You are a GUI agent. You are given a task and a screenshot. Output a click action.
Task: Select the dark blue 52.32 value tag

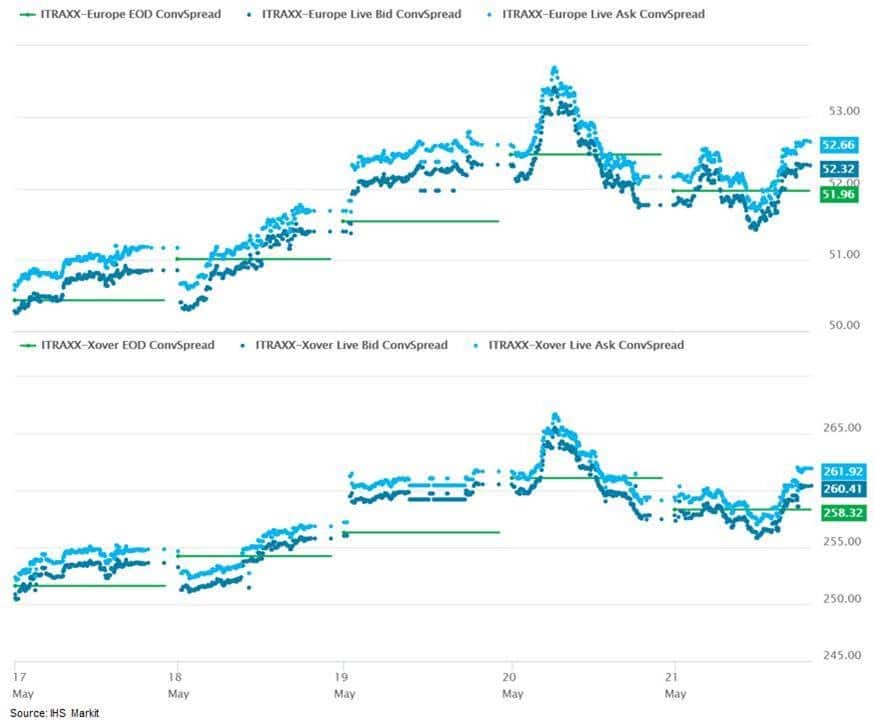coord(837,169)
